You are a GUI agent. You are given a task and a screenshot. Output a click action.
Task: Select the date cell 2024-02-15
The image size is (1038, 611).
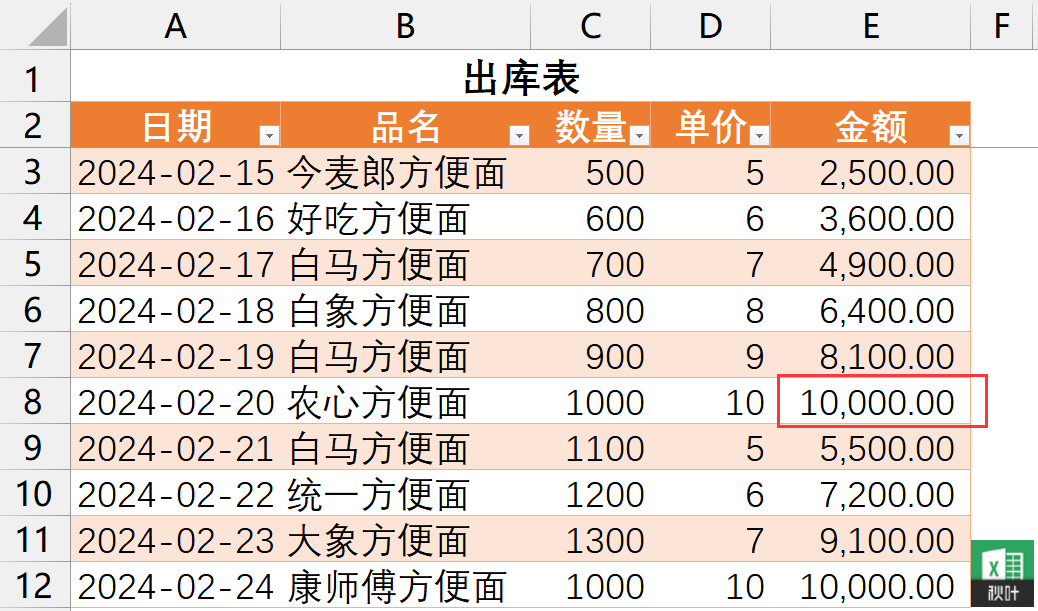tap(175, 171)
